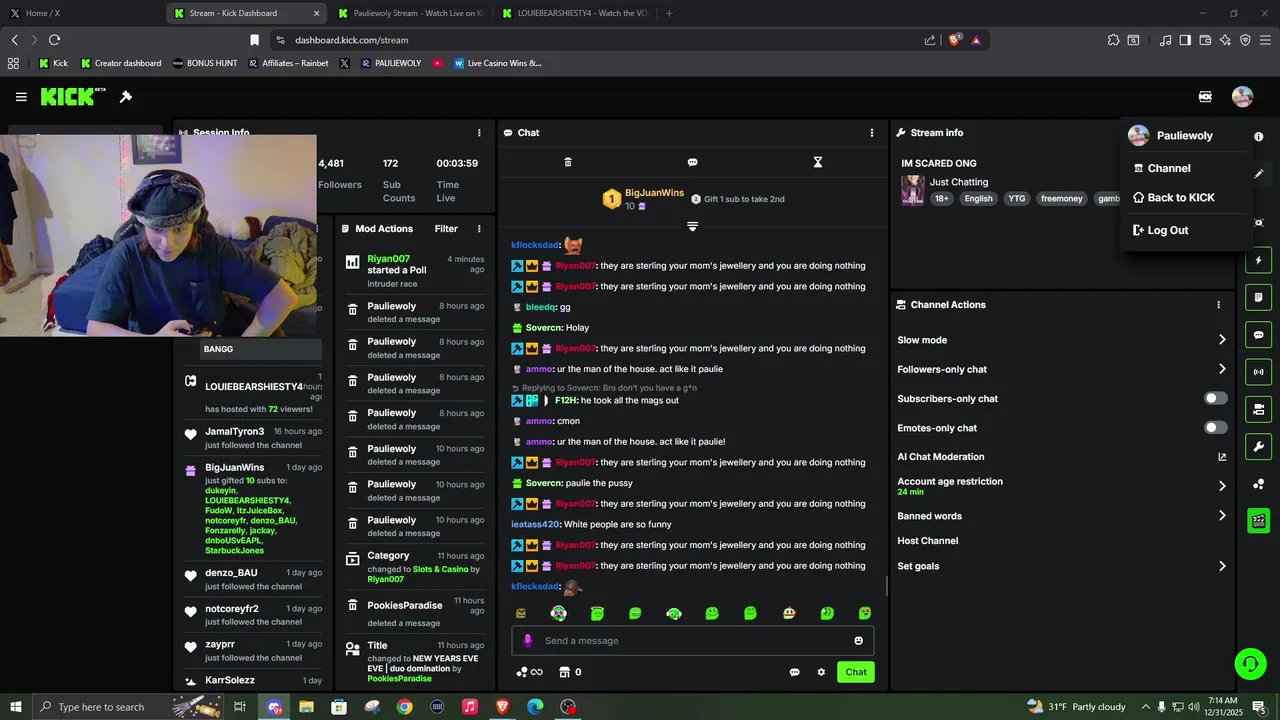Expand Followers-only chat settings
The image size is (1280, 720).
click(1221, 369)
